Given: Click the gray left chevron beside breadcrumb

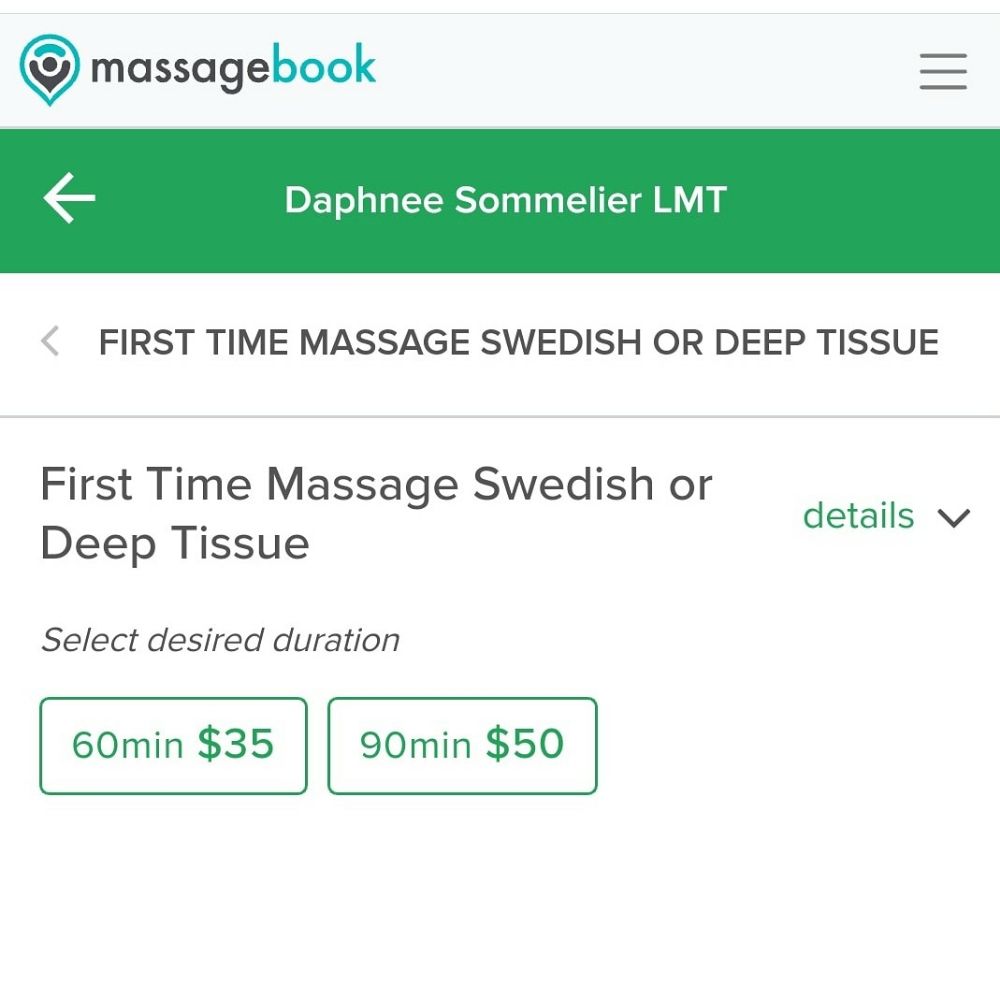Looking at the screenshot, I should pos(50,342).
